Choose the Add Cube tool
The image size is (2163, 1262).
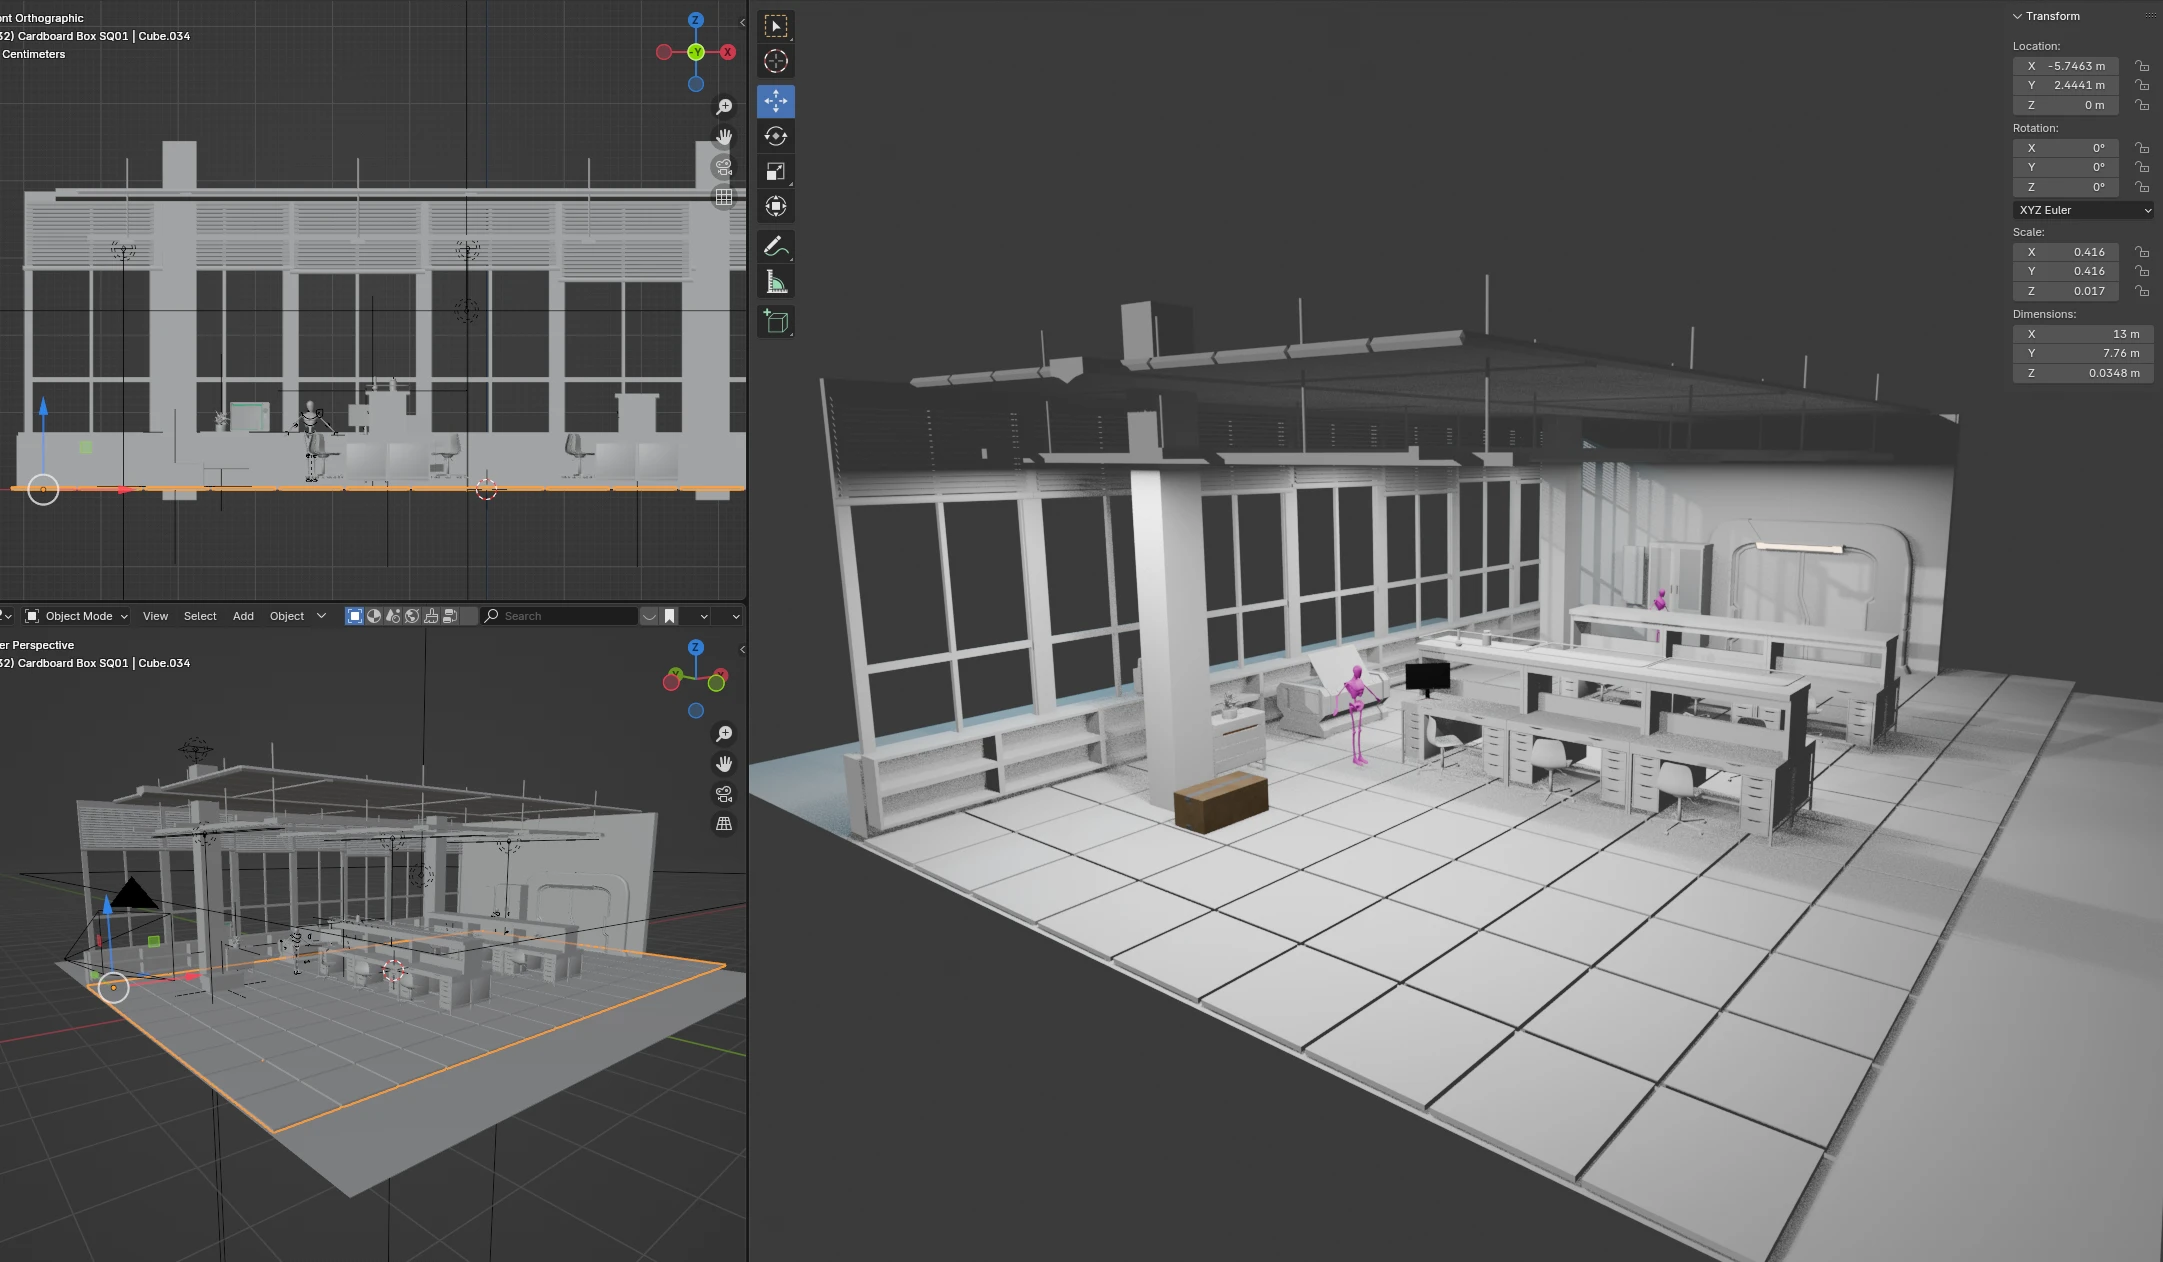[776, 321]
